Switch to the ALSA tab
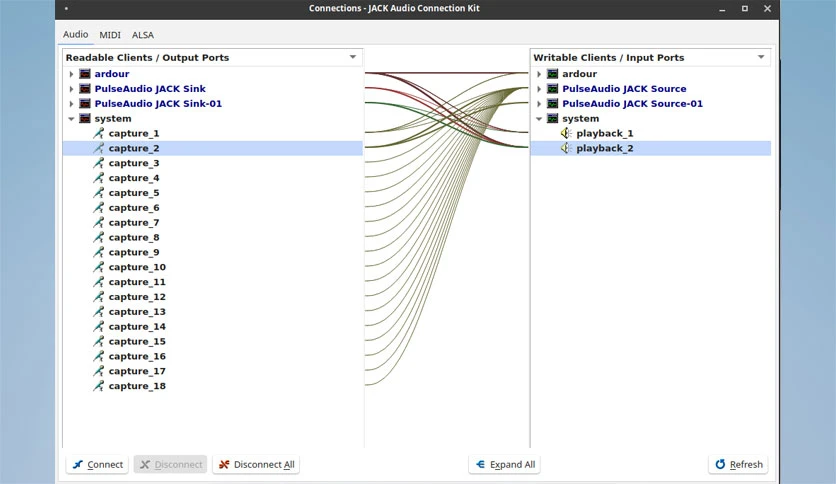836x484 pixels. pos(143,35)
